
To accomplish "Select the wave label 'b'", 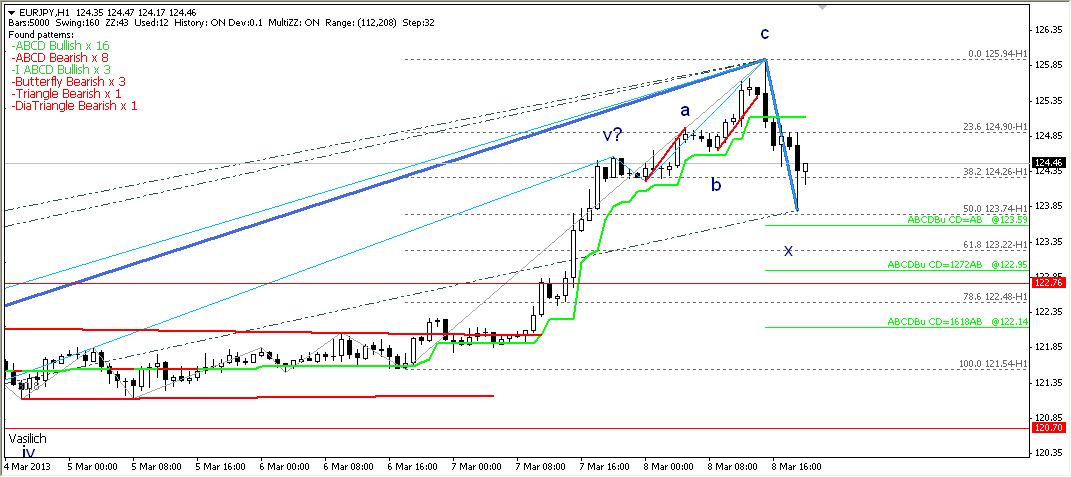I will 715,184.
